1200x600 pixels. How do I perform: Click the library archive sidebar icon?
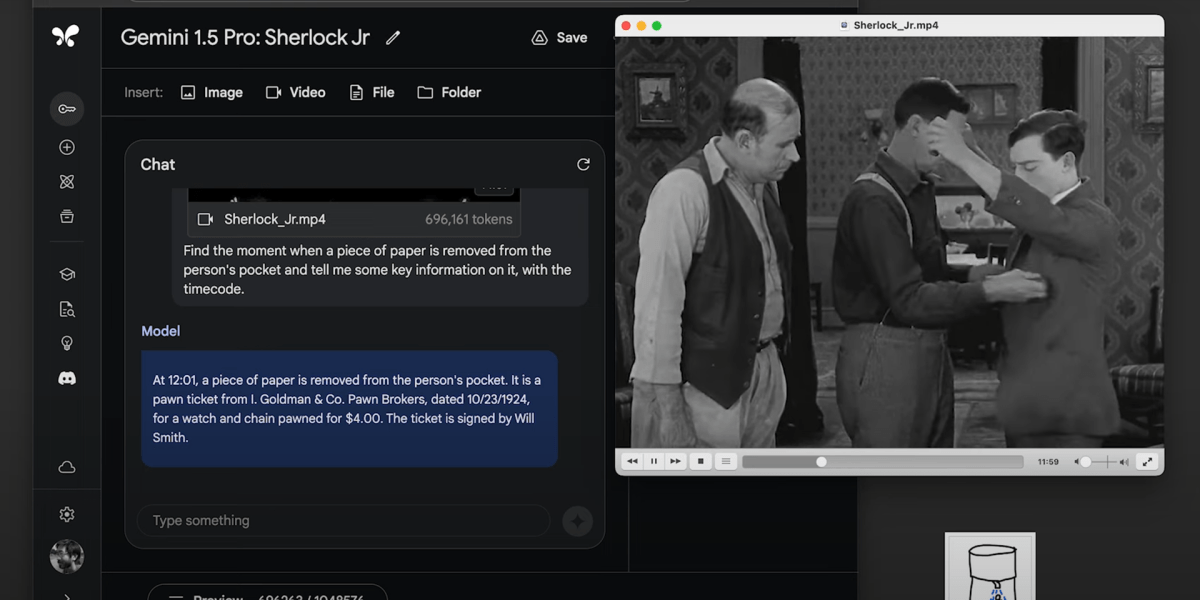67,217
